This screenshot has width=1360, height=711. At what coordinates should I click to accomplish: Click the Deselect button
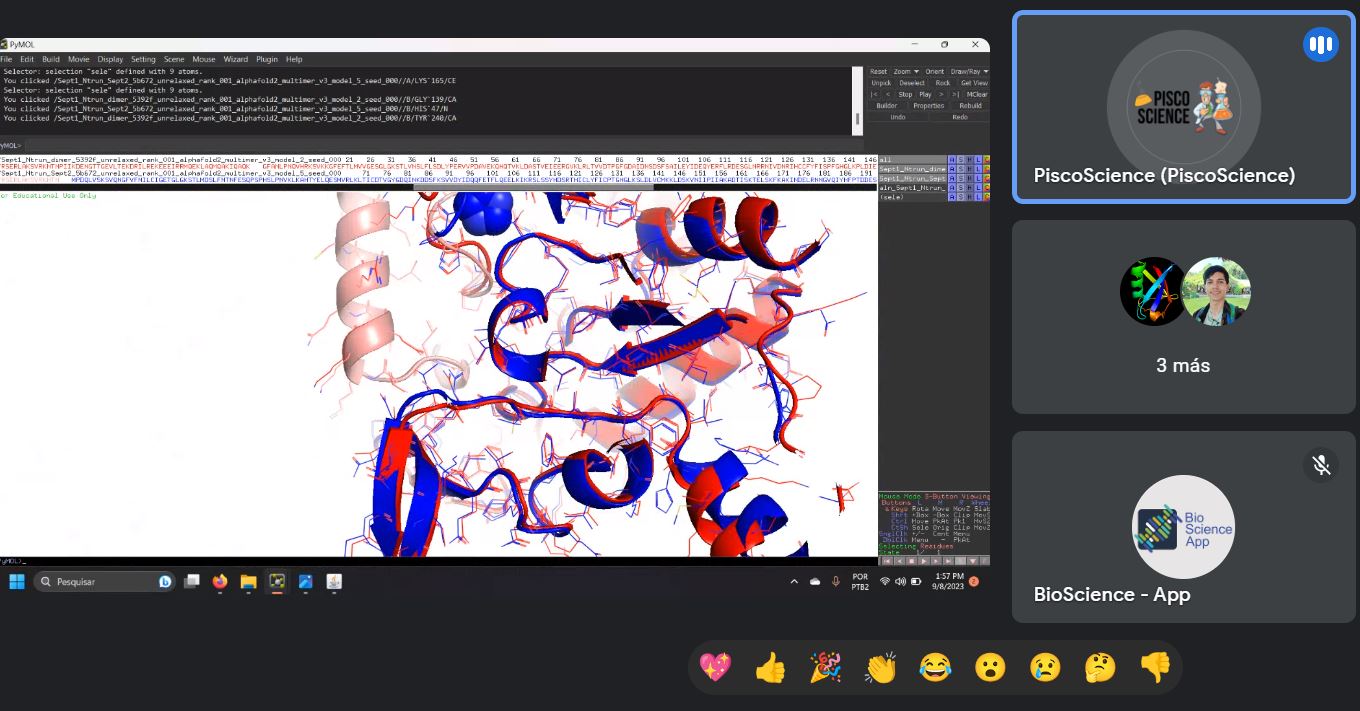[911, 83]
